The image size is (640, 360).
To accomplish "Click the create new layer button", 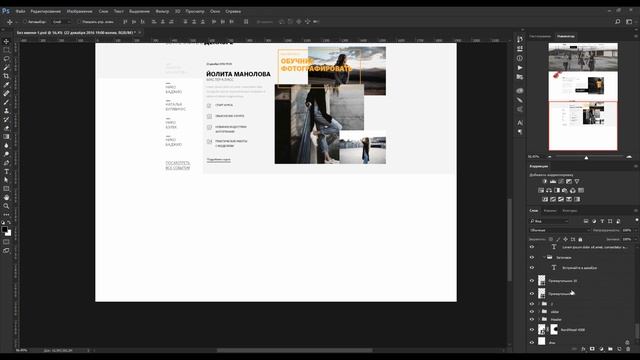I will click(x=619, y=349).
